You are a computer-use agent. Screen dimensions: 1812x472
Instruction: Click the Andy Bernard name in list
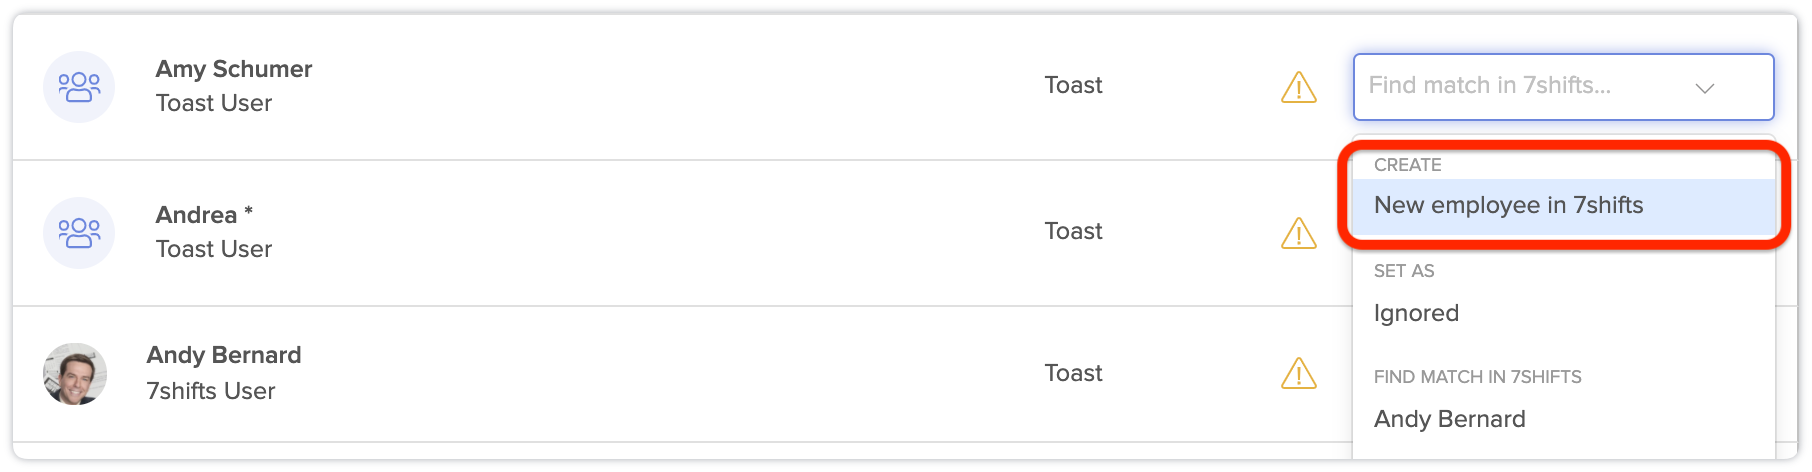point(224,355)
